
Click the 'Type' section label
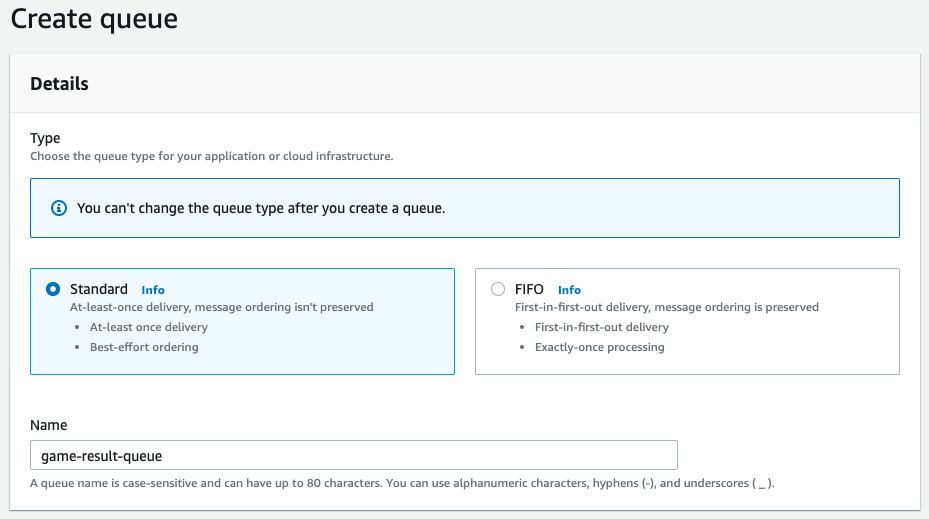pyautogui.click(x=45, y=138)
